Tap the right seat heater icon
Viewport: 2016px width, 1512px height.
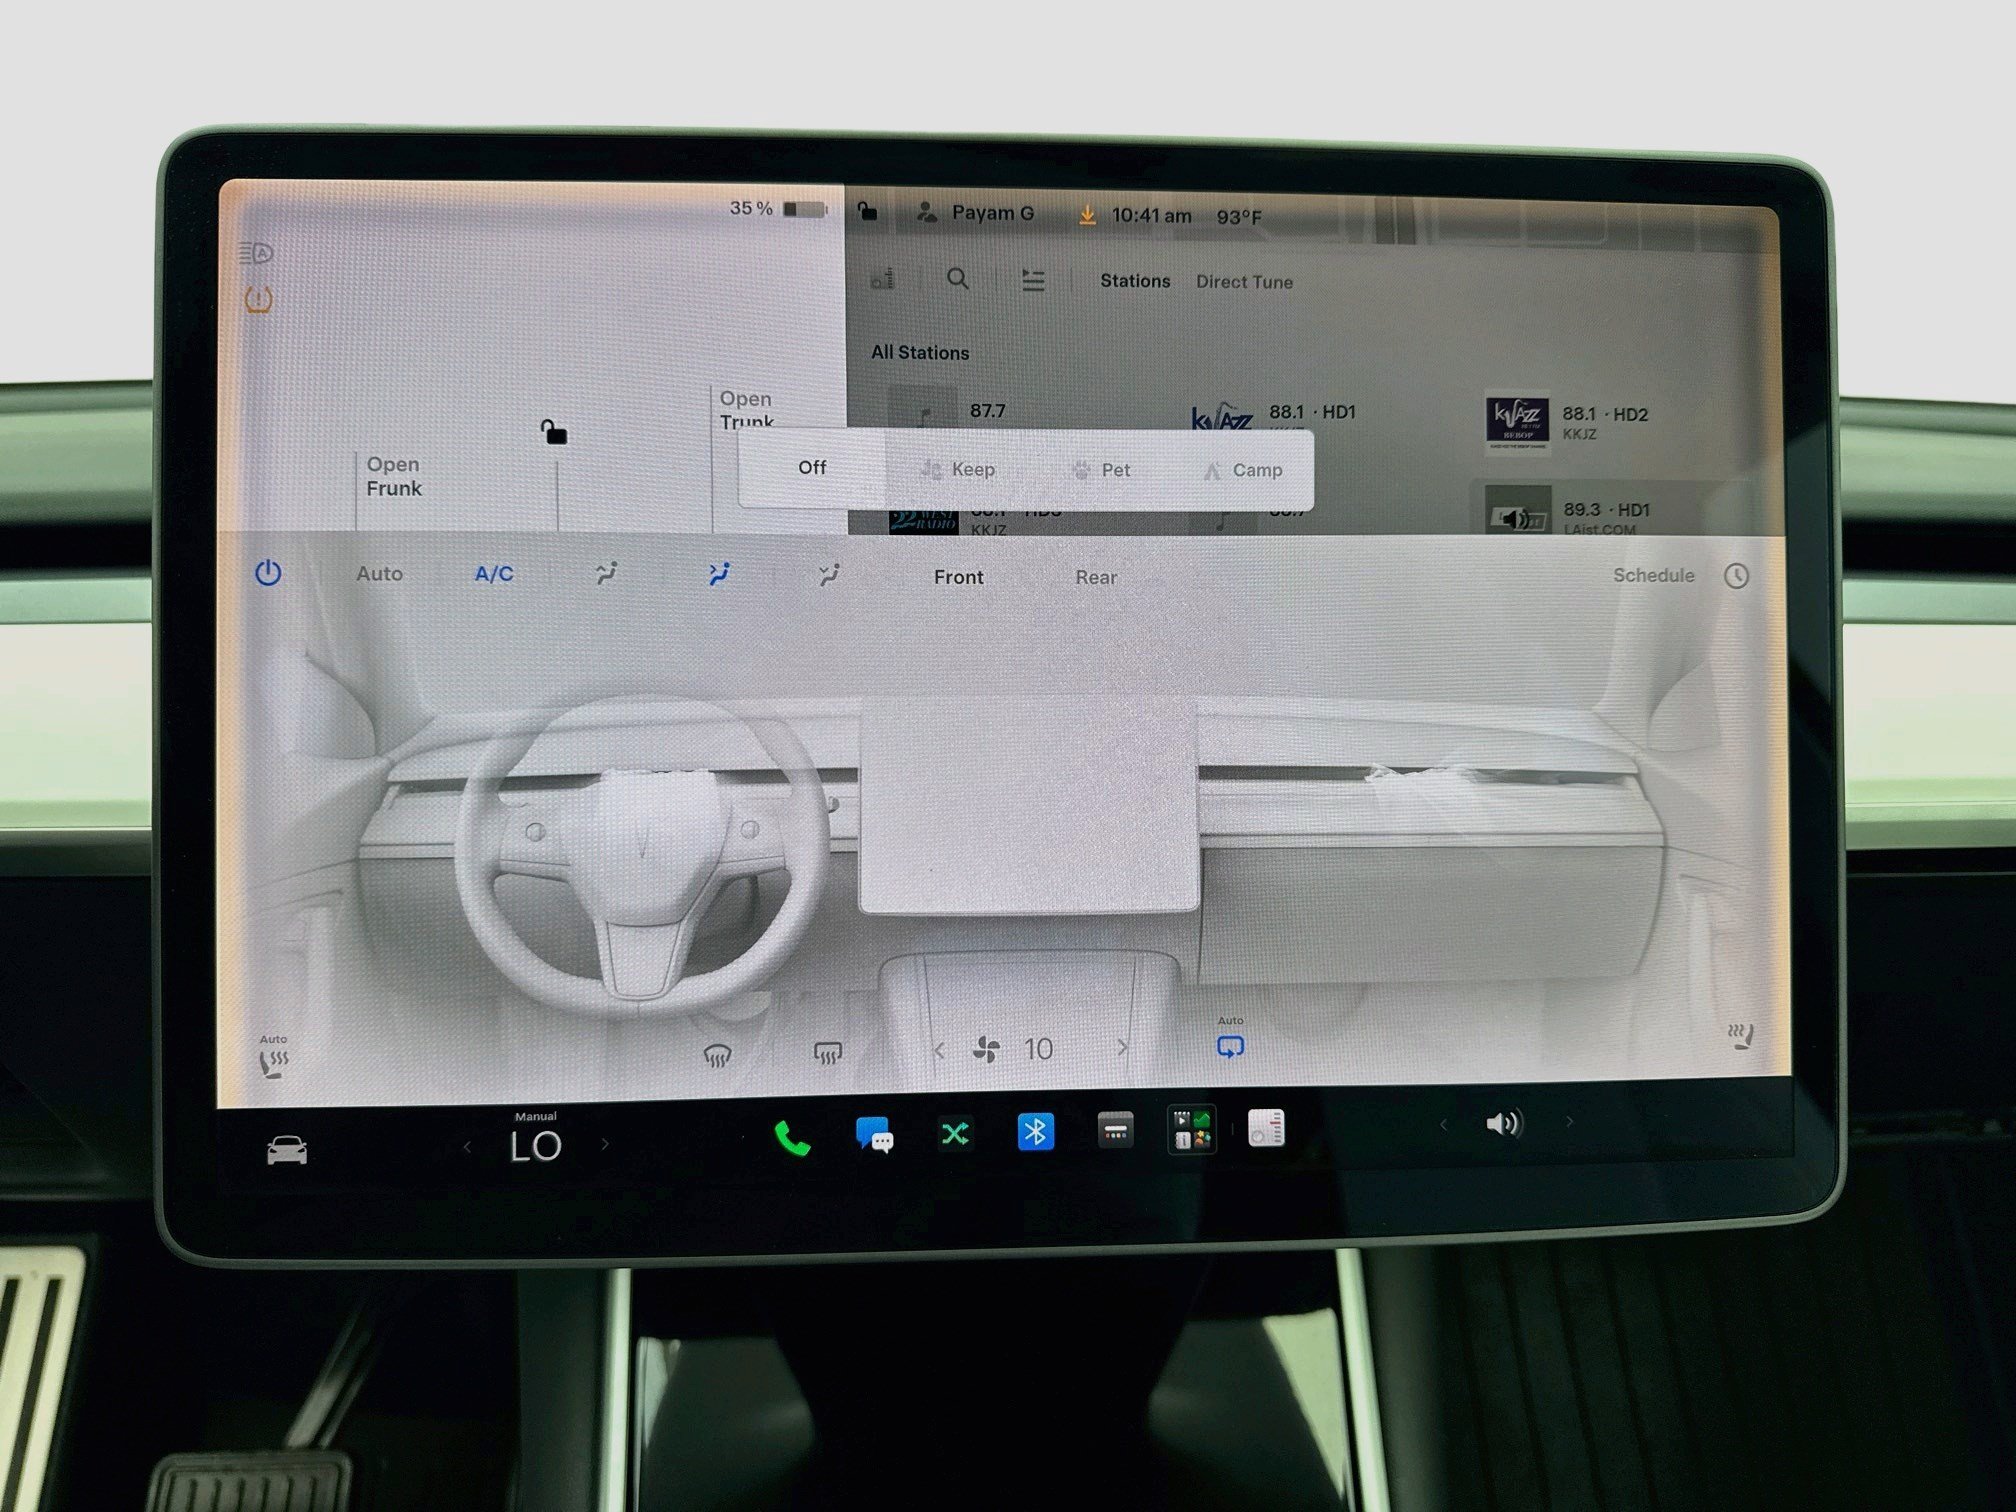(1741, 1037)
